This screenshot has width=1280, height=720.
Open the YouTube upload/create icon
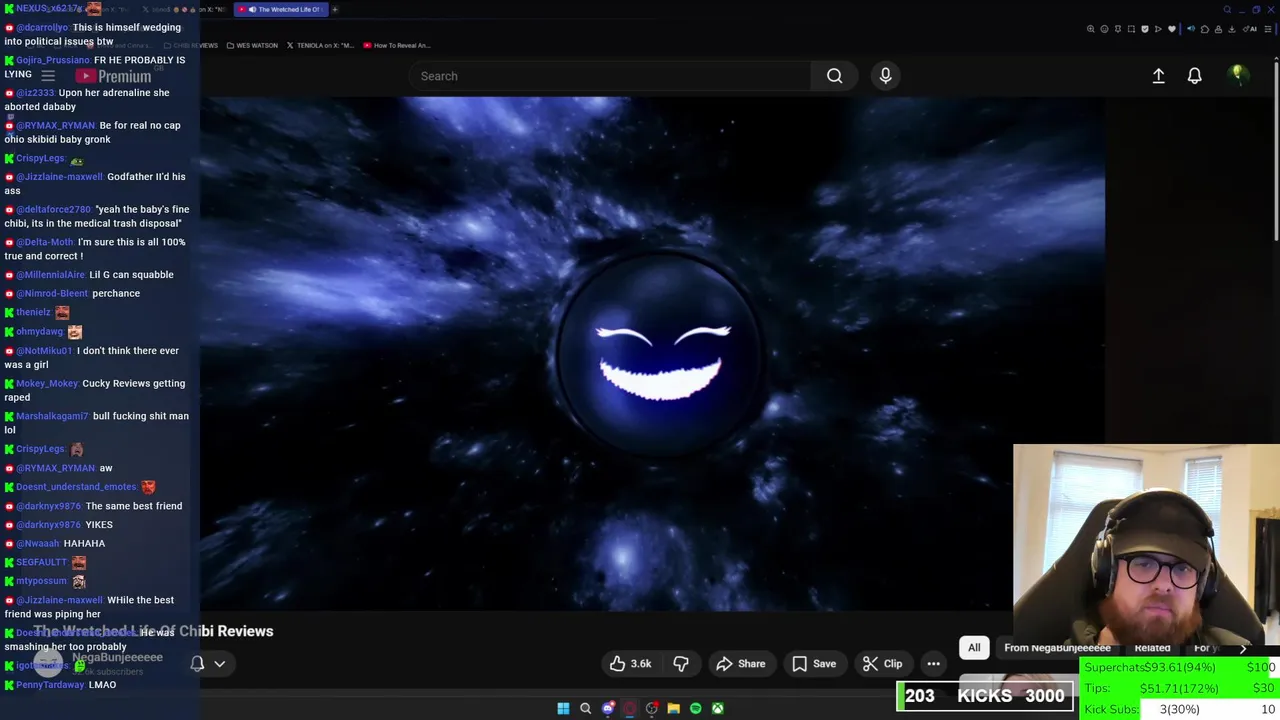pyautogui.click(x=1158, y=76)
